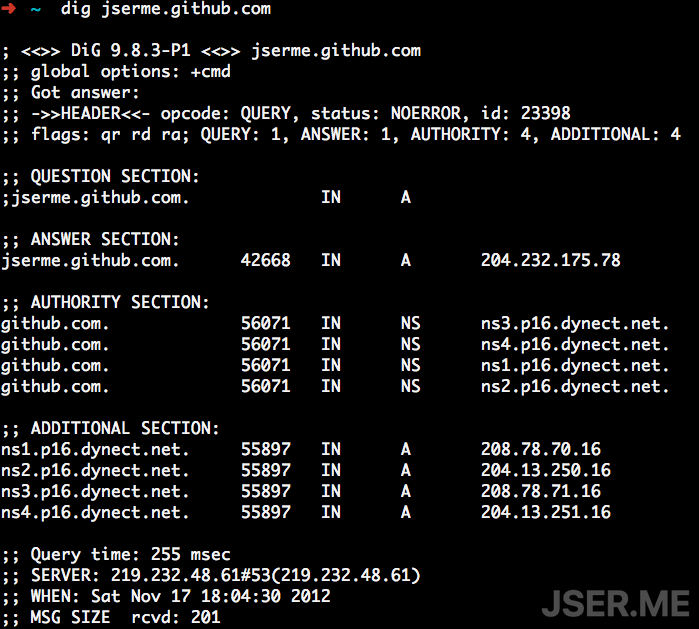This screenshot has height=629, width=699.
Task: Click the QUESTION SECTION heading
Action: click(115, 177)
